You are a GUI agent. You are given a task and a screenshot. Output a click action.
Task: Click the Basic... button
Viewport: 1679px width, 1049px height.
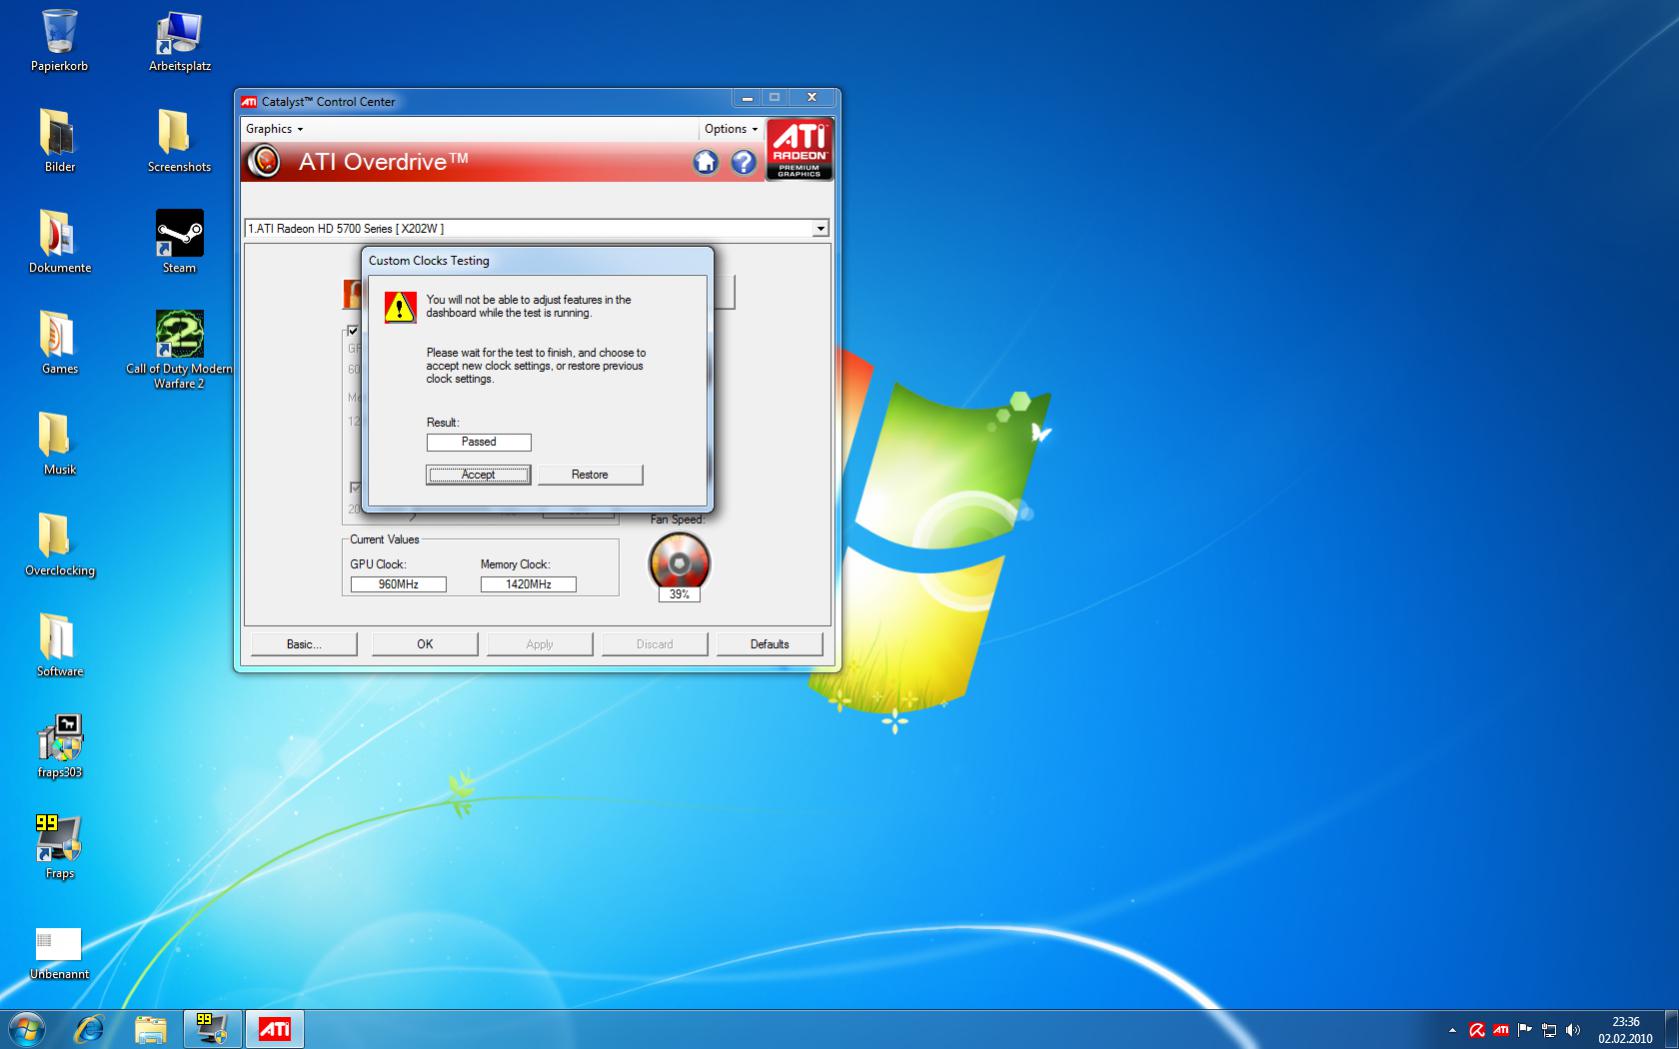pyautogui.click(x=304, y=644)
